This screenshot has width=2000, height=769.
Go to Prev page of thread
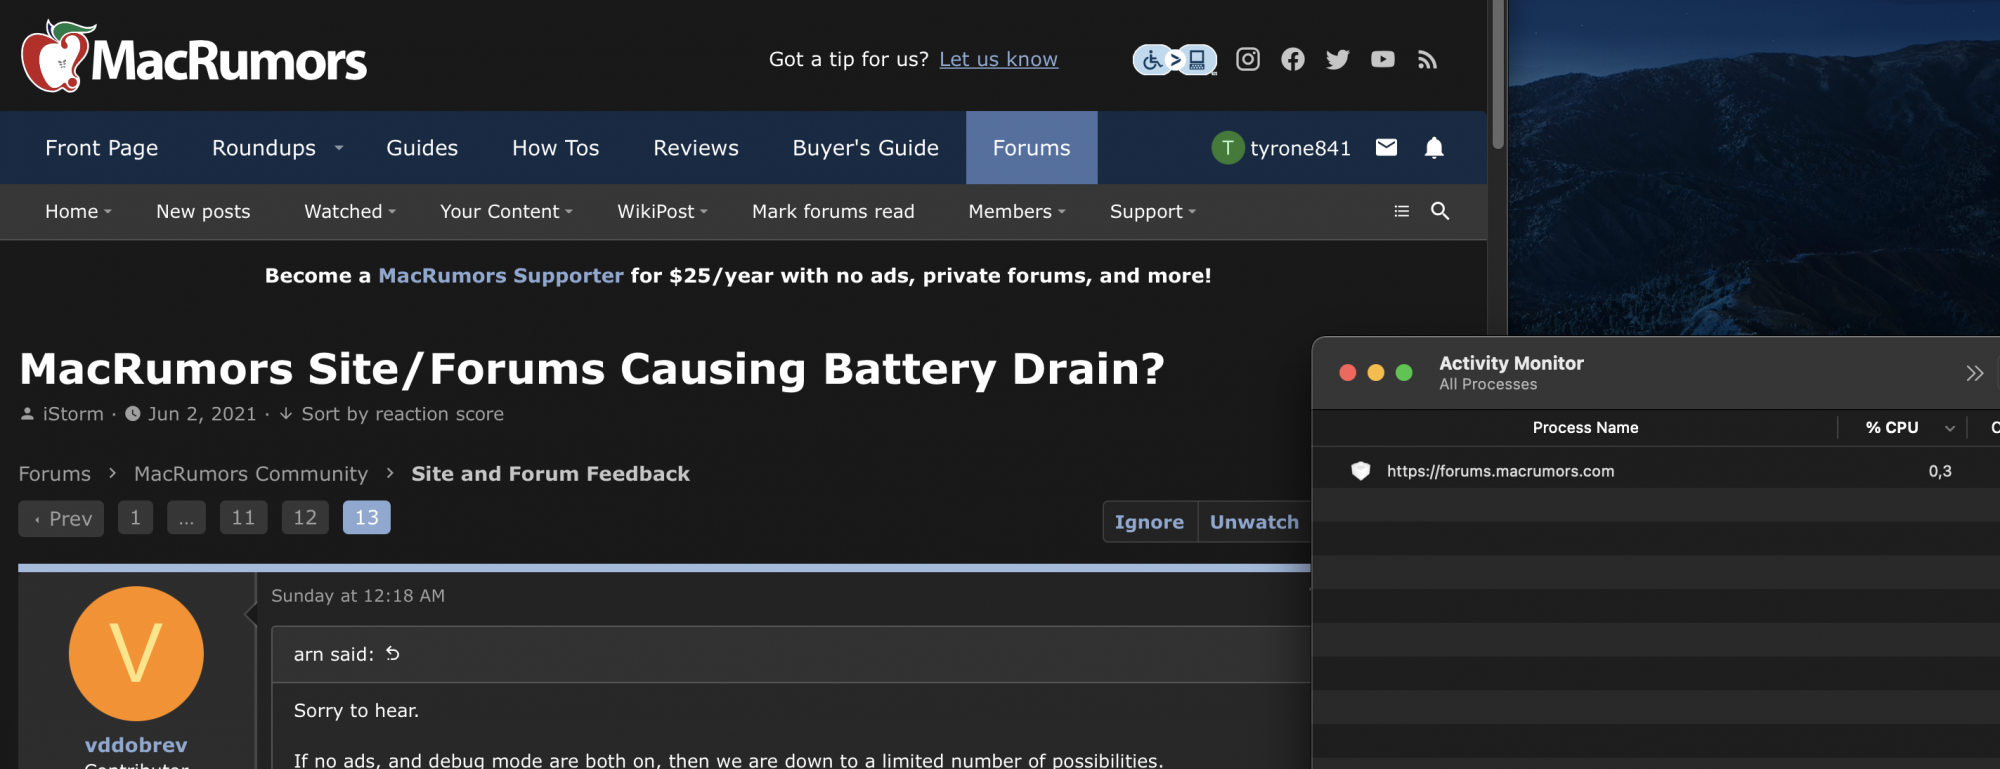pos(61,518)
